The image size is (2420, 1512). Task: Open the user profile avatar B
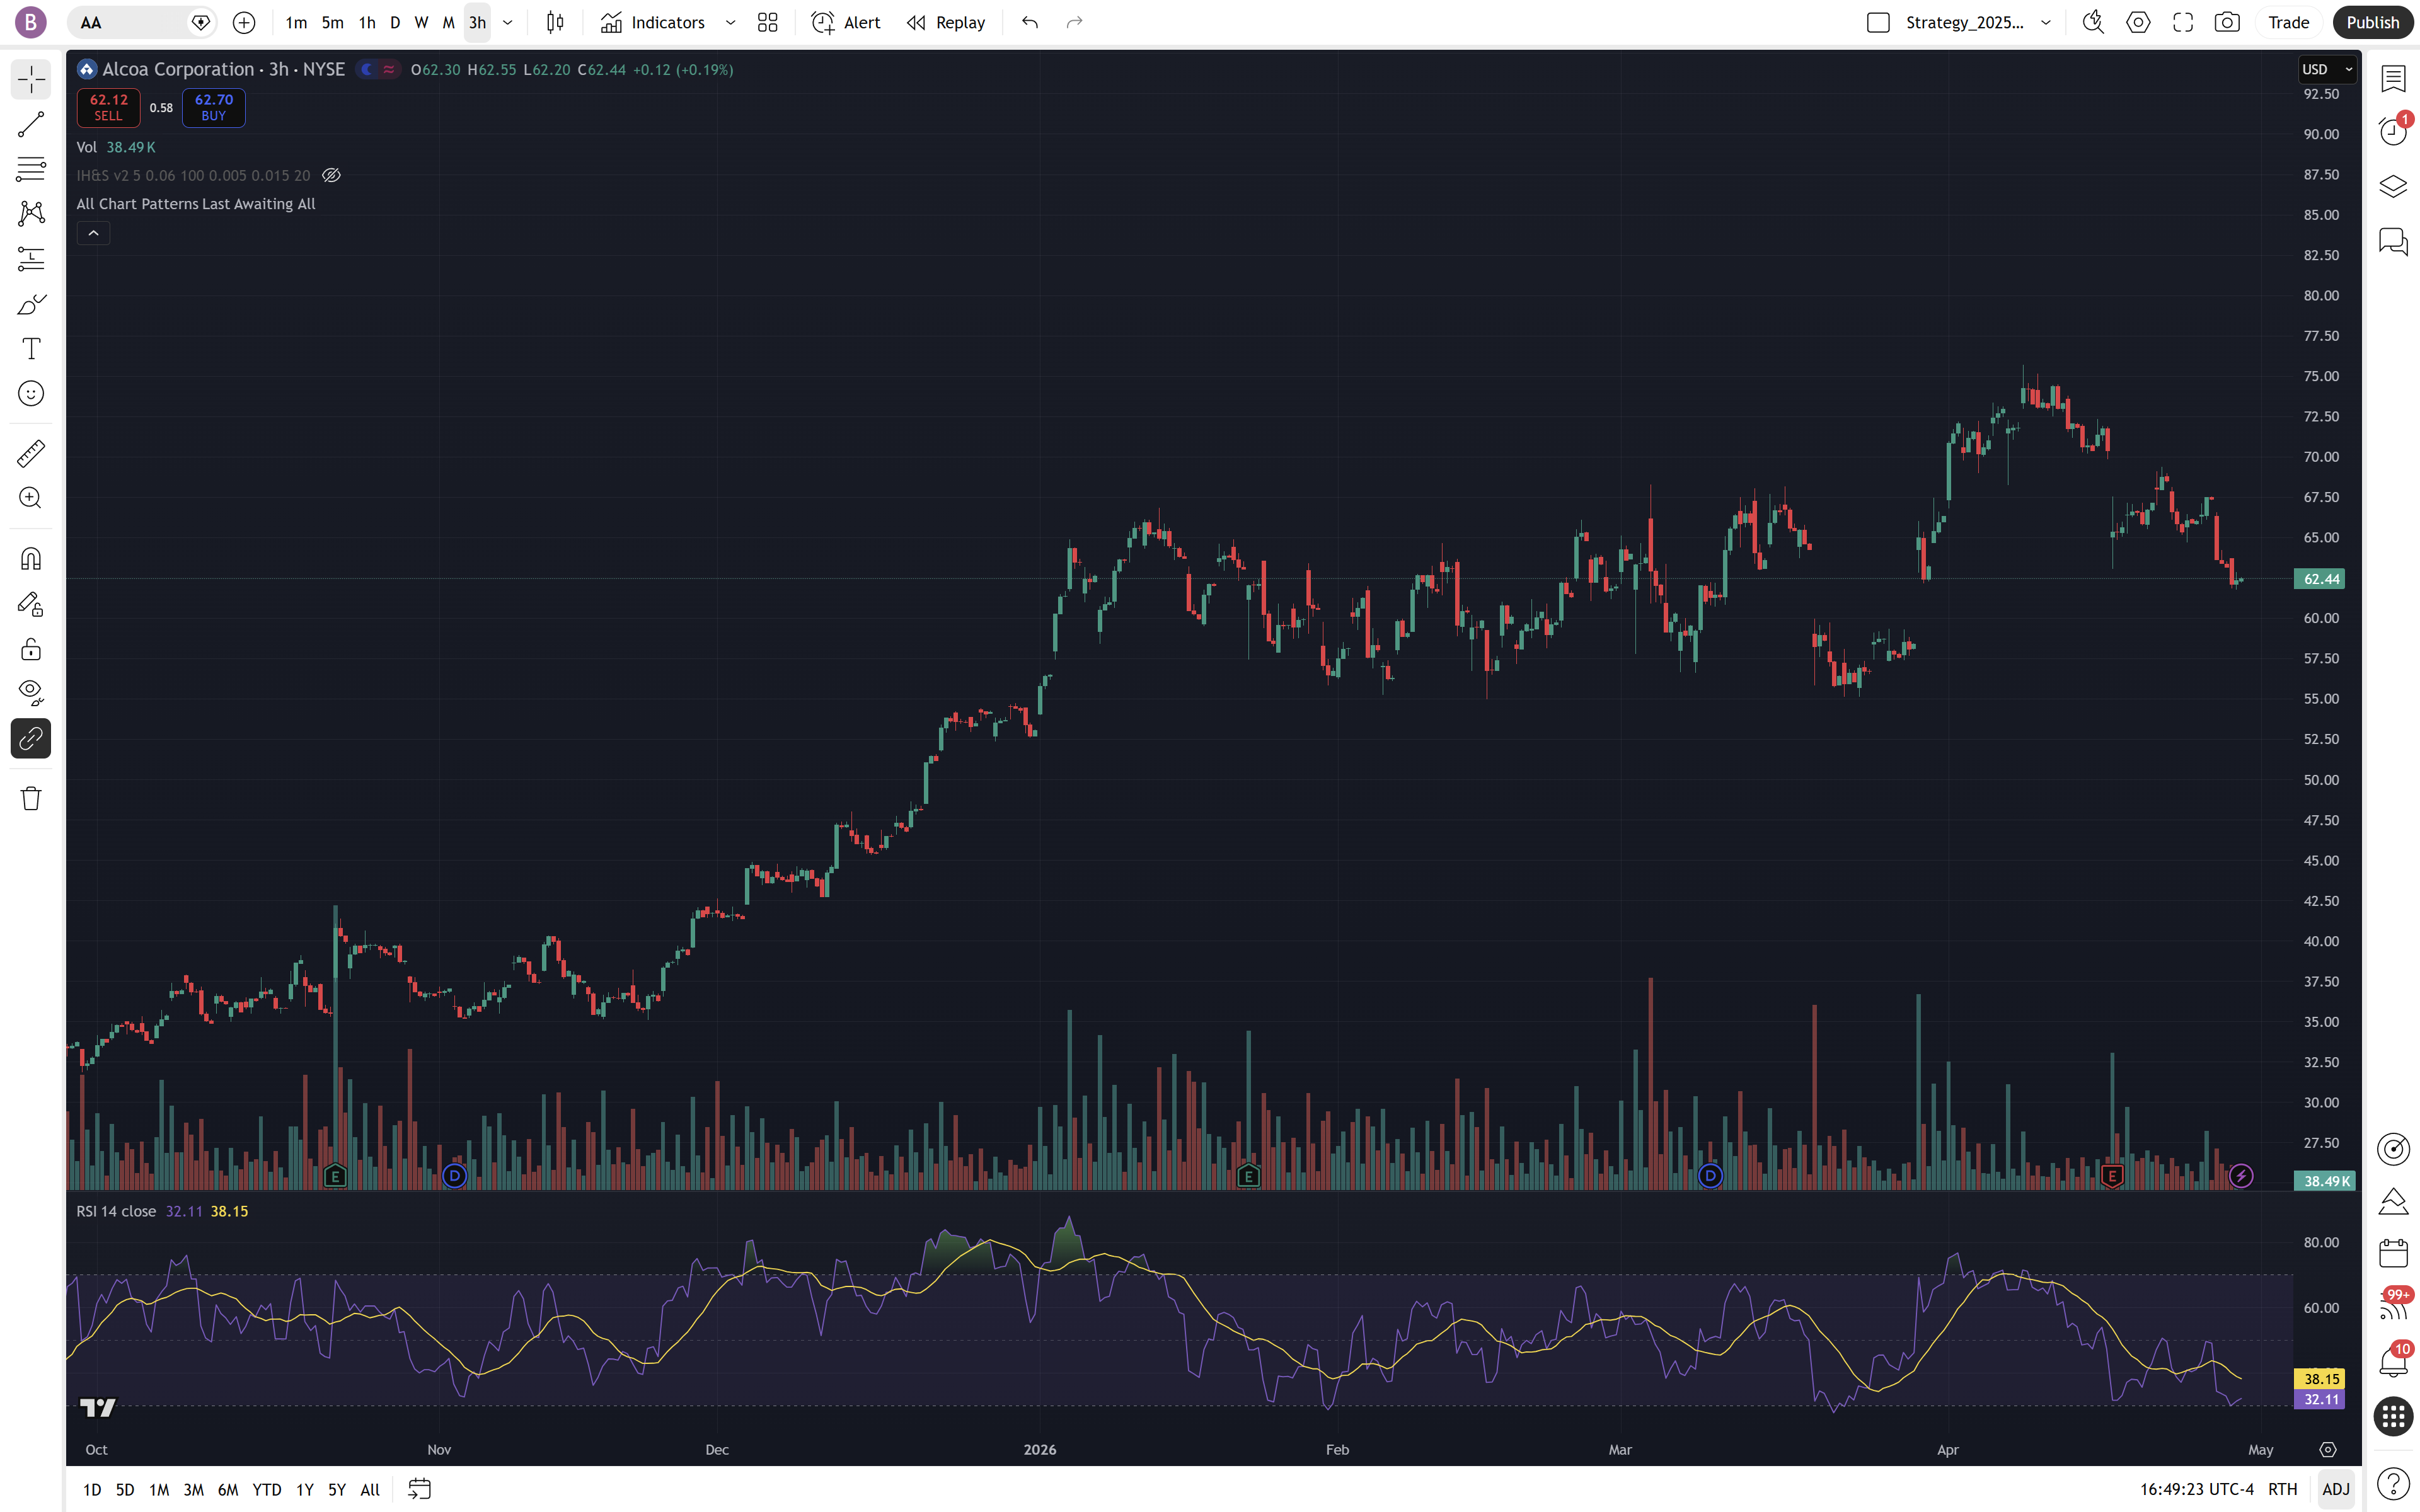(x=31, y=22)
